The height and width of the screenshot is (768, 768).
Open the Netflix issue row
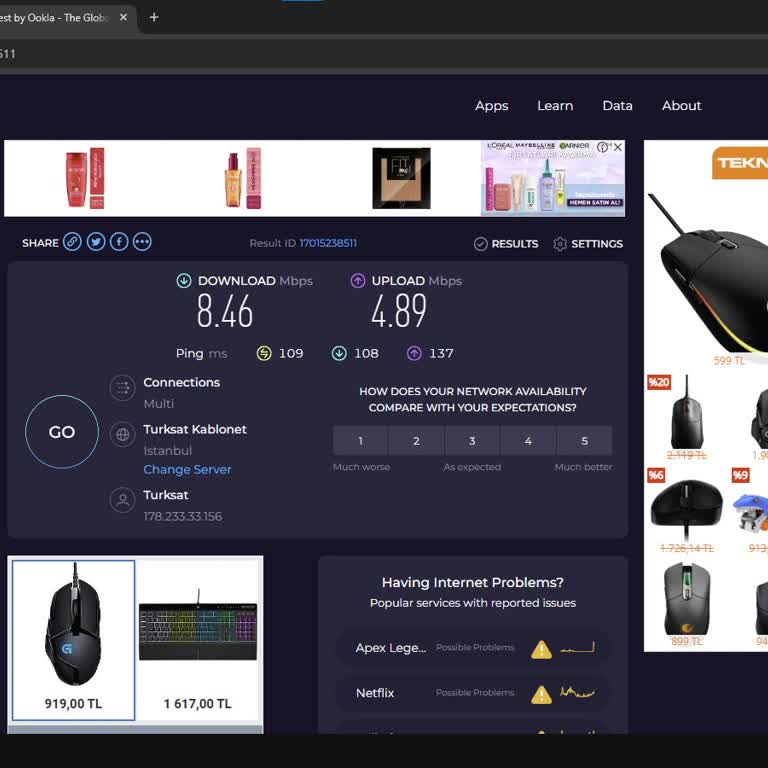pyautogui.click(x=474, y=693)
